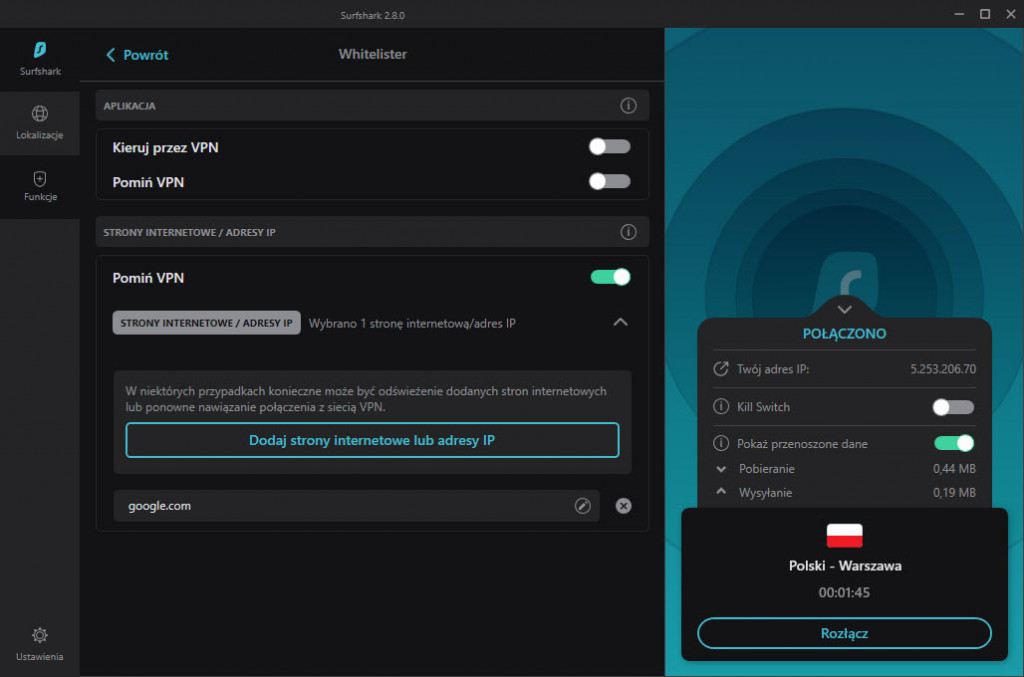Click info icon for Pokaż przeniesione dane
1024x677 pixels.
click(x=720, y=444)
